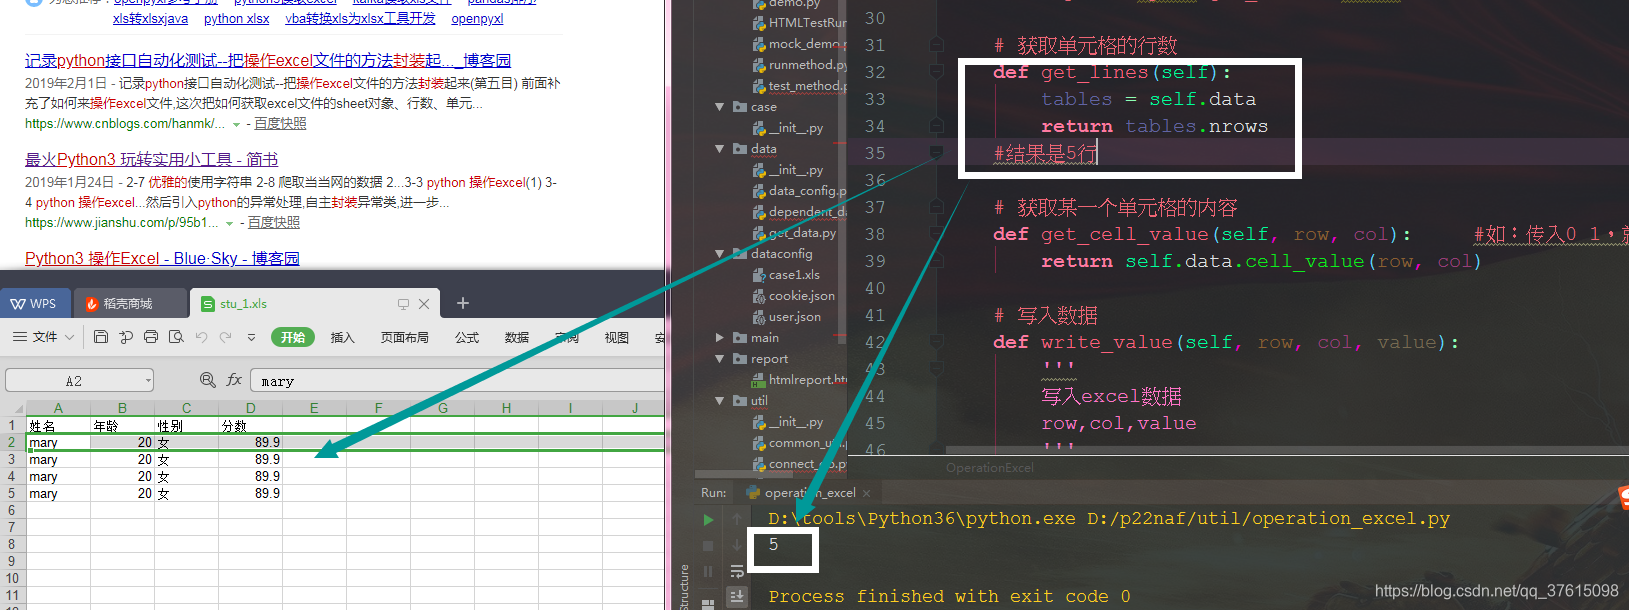Screen dimensions: 1629x610
Task: Click the up arrow in Run panel
Action: click(737, 519)
